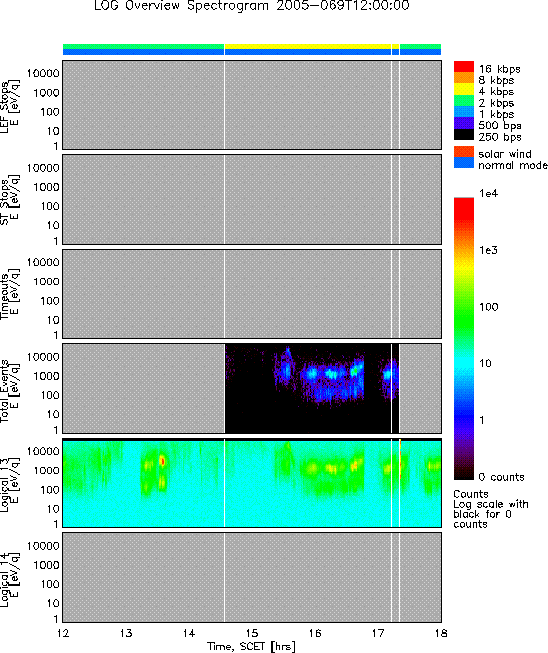Image resolution: width=548 pixels, height=653 pixels.
Task: Click the Total Events spectrogram panel
Action: click(x=252, y=389)
